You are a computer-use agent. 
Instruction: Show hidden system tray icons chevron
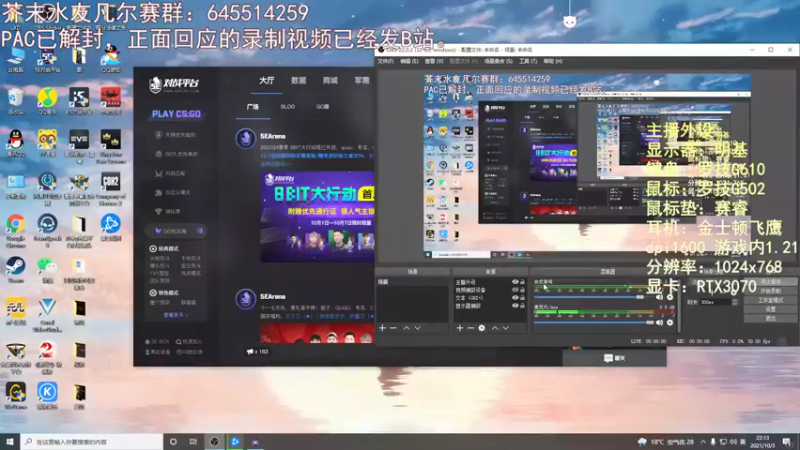(703, 442)
